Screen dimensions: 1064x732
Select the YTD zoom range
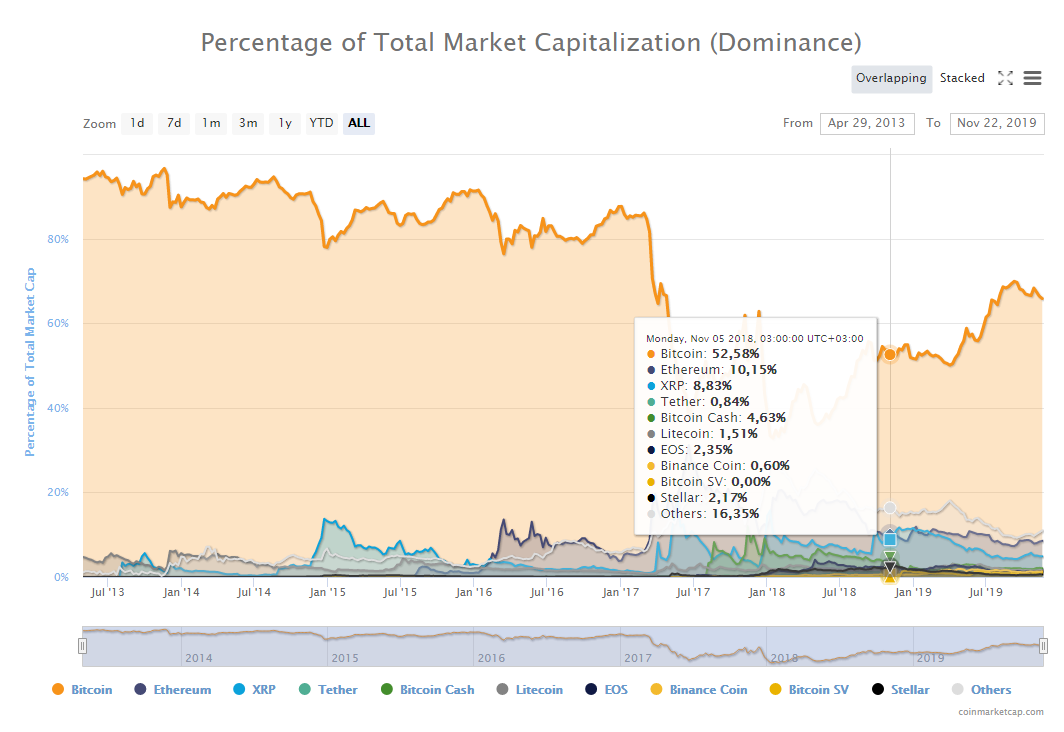coord(321,123)
